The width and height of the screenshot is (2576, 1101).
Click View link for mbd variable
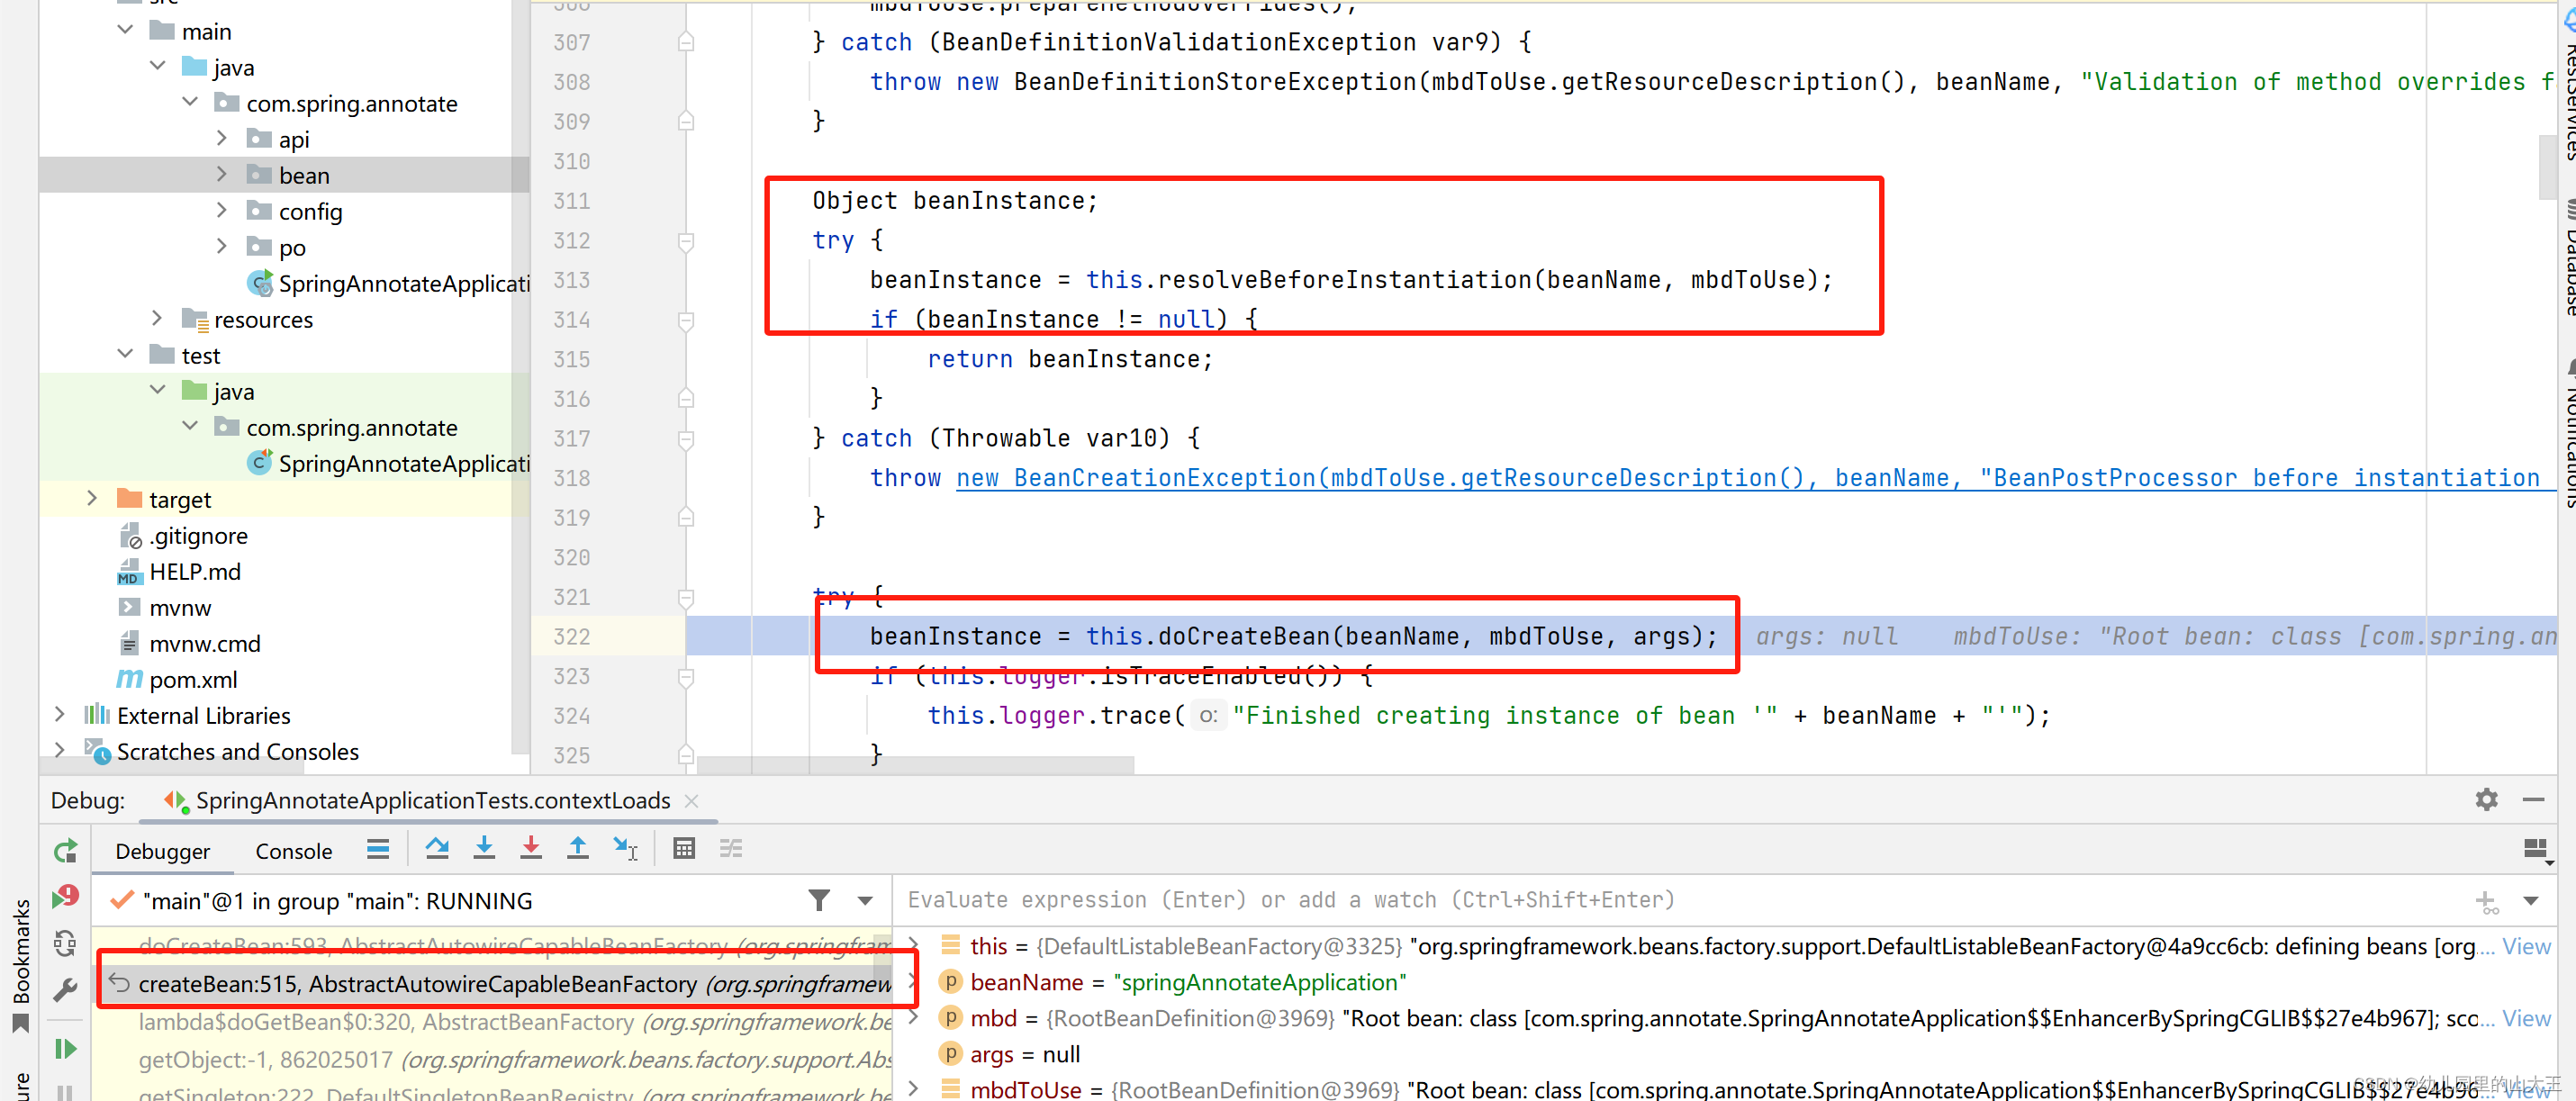coord(2526,1018)
